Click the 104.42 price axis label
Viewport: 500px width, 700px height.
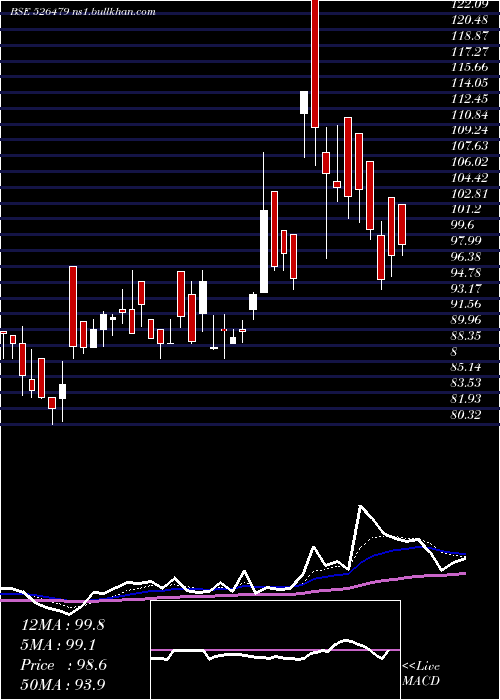[x=468, y=178]
